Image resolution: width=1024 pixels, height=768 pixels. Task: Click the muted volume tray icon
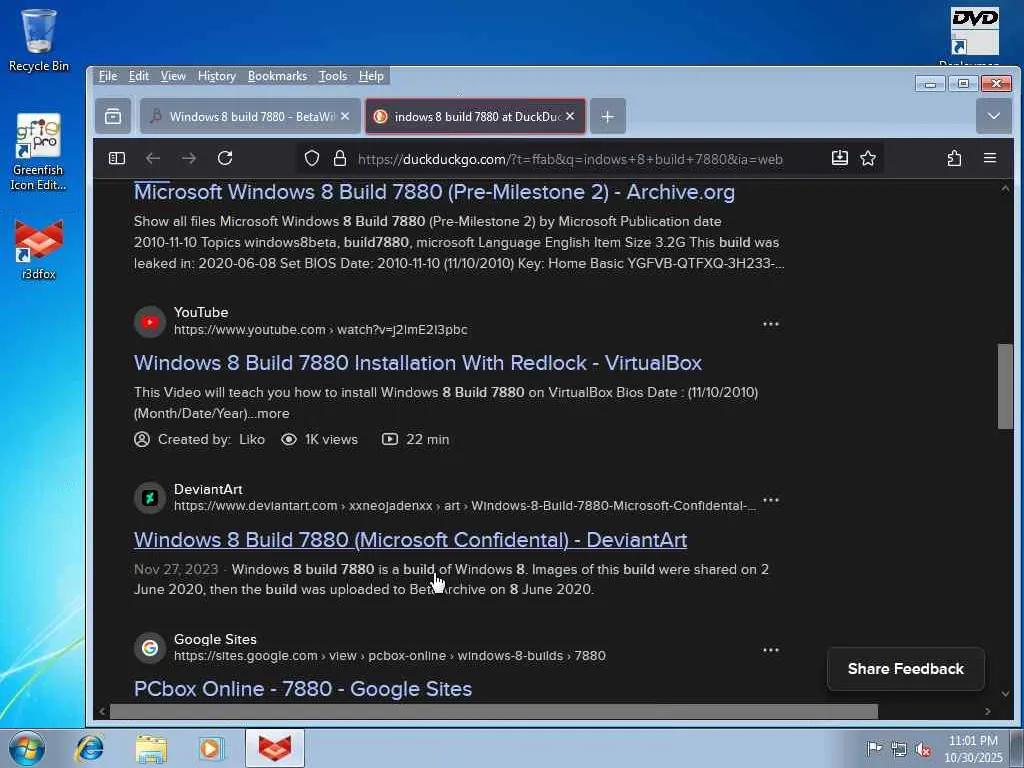point(923,749)
